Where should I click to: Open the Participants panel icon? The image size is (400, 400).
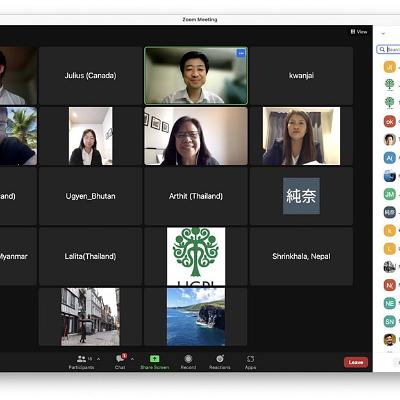81,359
